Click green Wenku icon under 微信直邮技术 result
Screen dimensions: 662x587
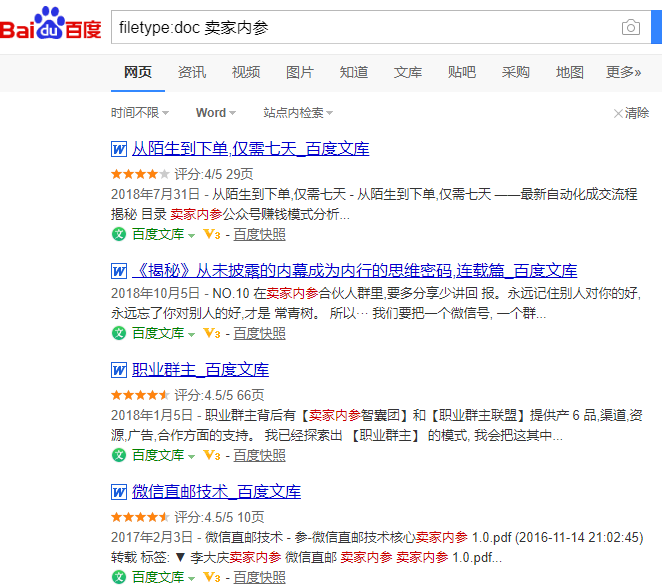(x=119, y=577)
